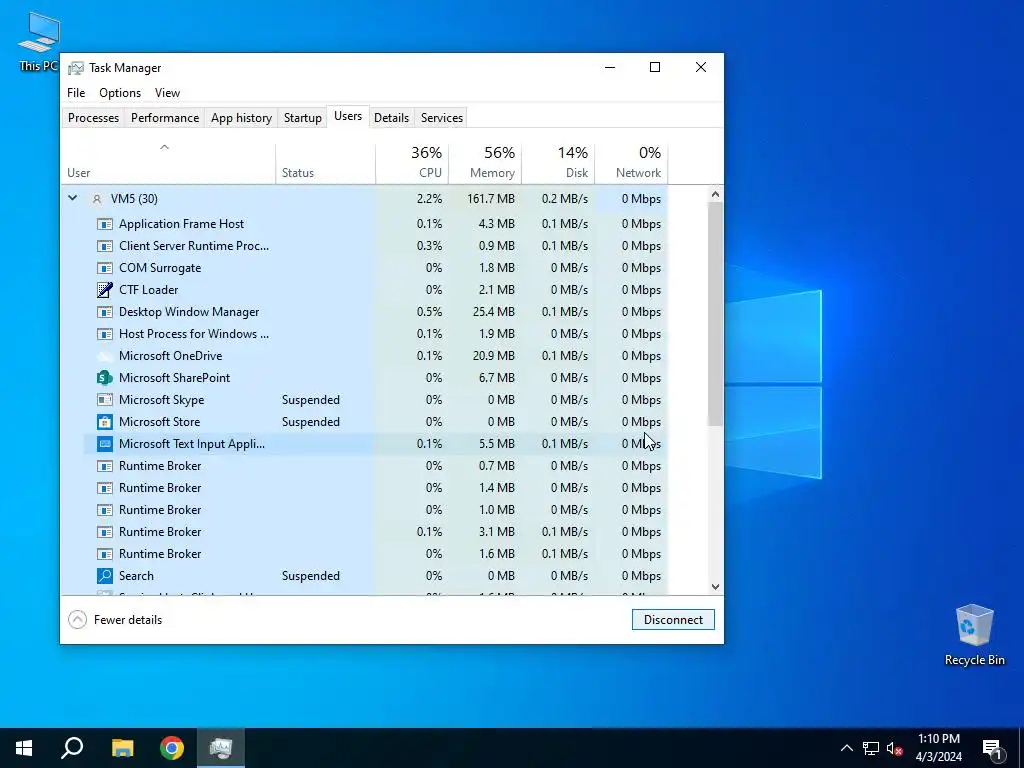Click the CTF Loader pencil icon

coord(104,290)
